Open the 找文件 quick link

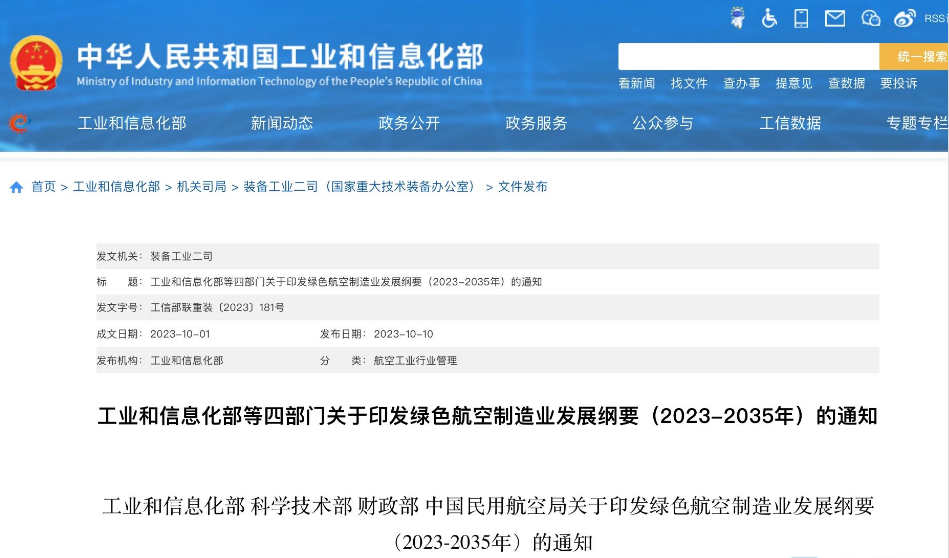point(689,84)
